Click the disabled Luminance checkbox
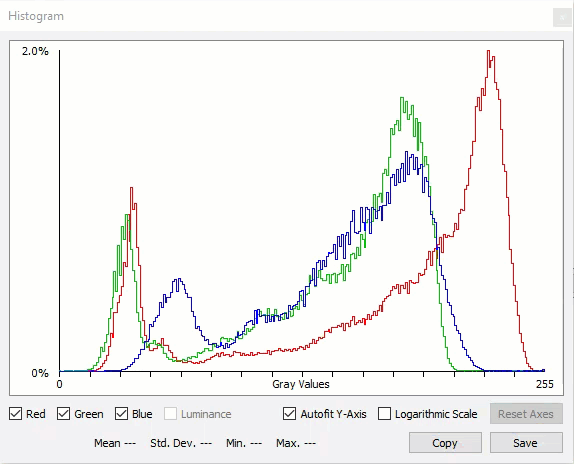The height and width of the screenshot is (464, 574). tap(170, 414)
